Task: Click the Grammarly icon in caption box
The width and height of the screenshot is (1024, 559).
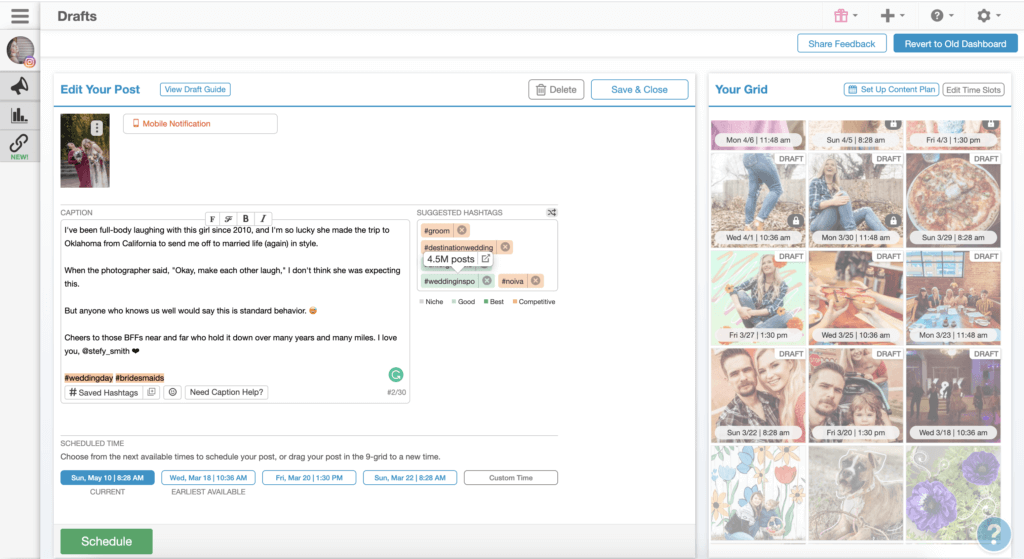Action: [x=396, y=374]
